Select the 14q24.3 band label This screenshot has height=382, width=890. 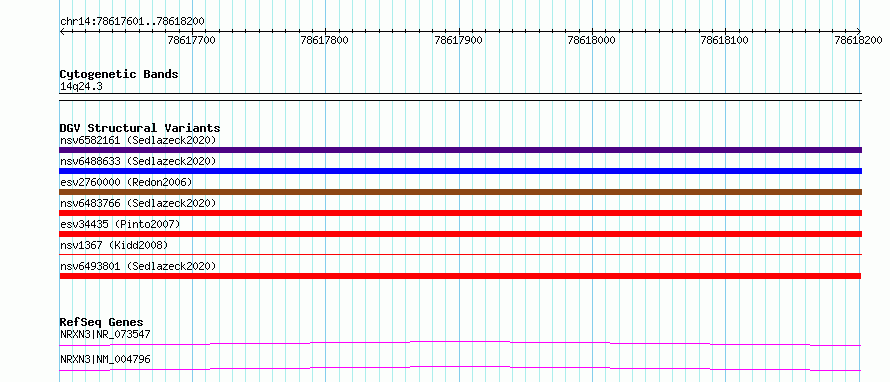tap(81, 87)
